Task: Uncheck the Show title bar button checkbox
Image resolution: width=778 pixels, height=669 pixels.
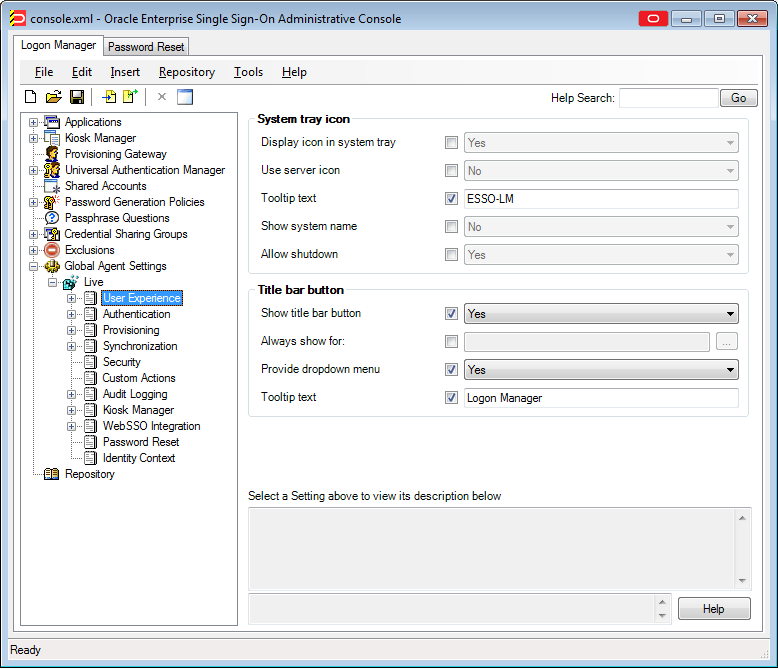Action: click(x=451, y=314)
